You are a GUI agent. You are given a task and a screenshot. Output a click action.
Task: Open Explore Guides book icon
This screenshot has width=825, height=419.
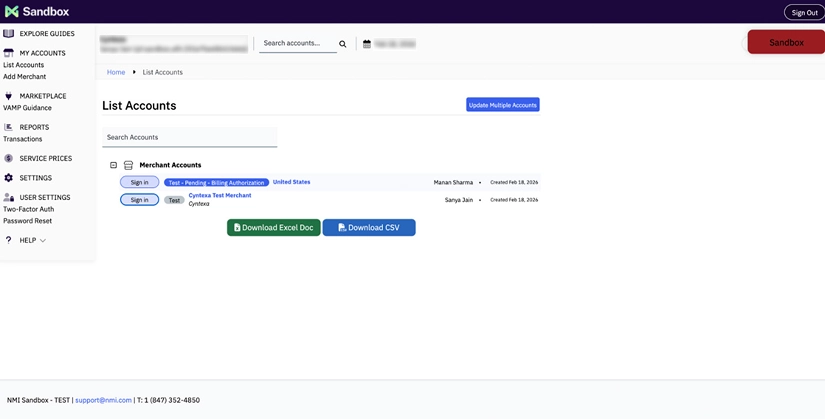click(8, 34)
